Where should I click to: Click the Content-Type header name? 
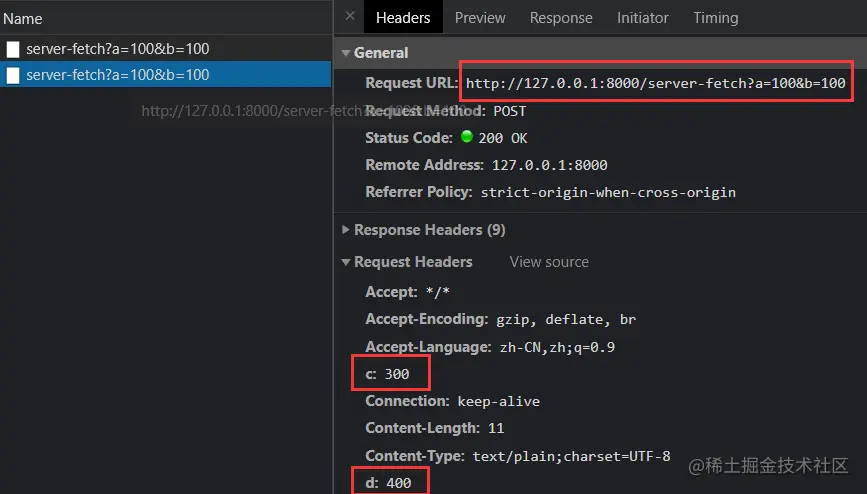pyautogui.click(x=415, y=456)
